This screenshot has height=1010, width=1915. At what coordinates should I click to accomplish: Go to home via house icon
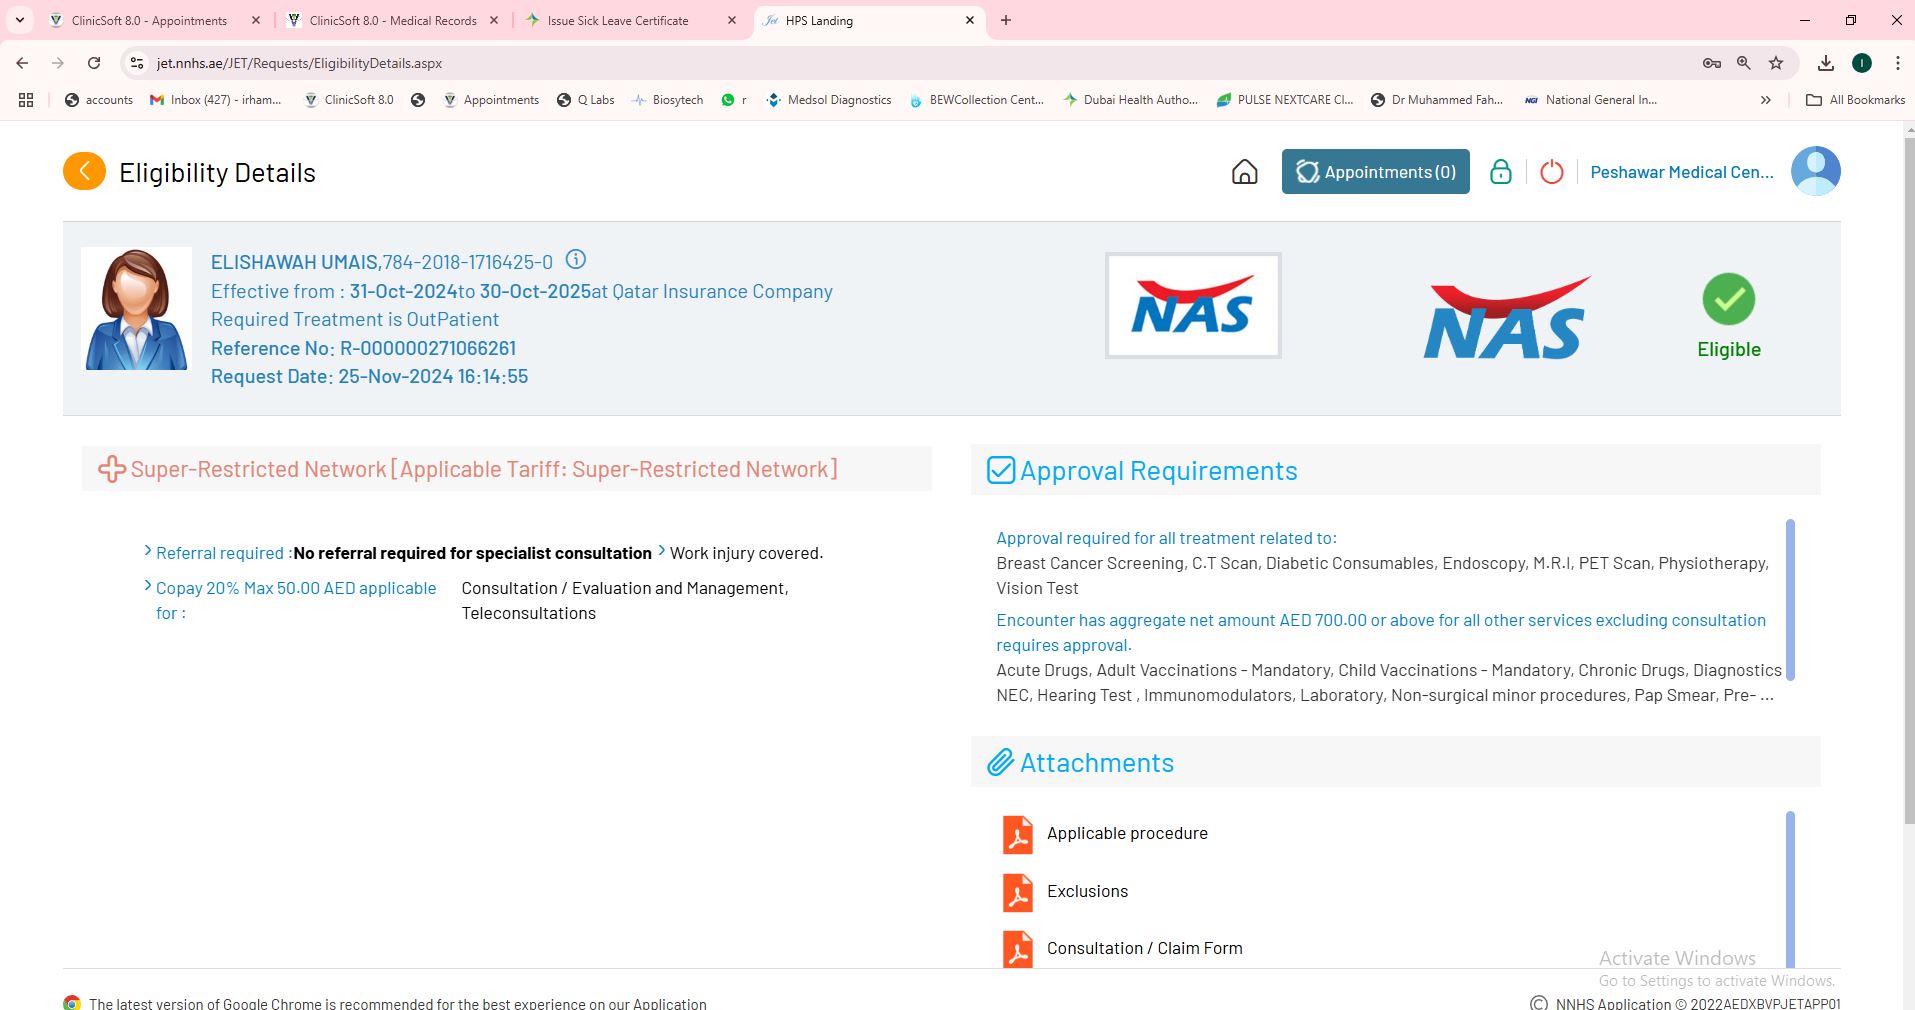[1244, 172]
